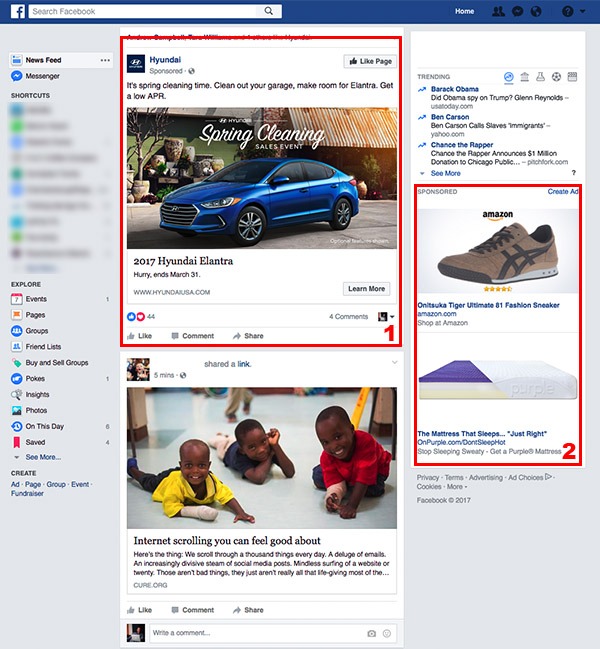The image size is (600, 649).
Task: Click the Quick Help question mark icon
Action: pyautogui.click(x=567, y=12)
